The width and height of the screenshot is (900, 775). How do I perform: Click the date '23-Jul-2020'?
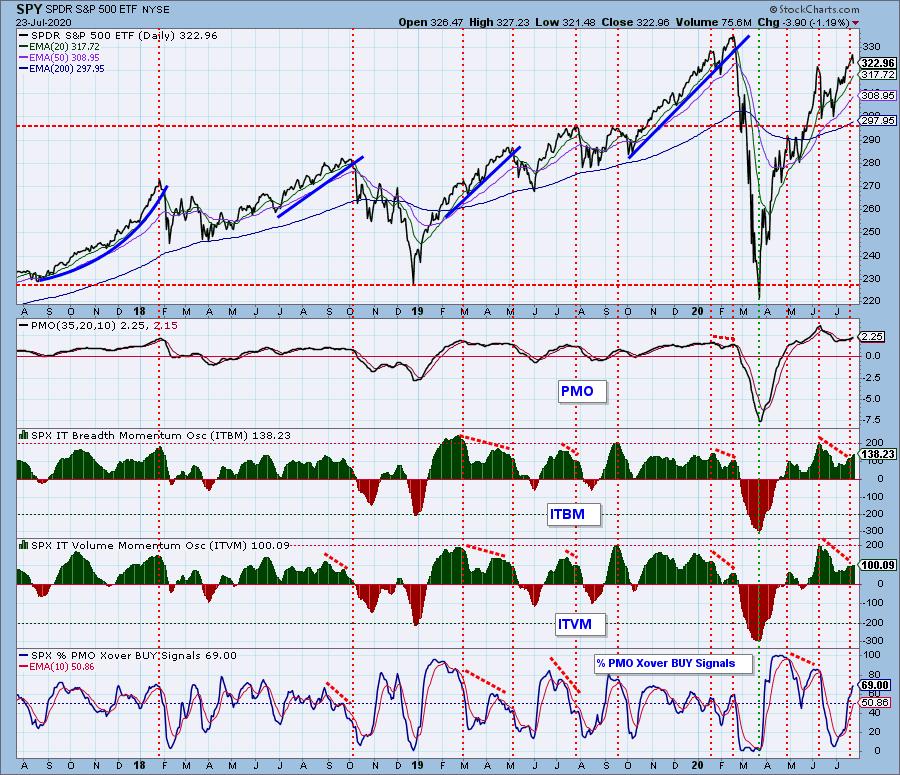[44, 22]
